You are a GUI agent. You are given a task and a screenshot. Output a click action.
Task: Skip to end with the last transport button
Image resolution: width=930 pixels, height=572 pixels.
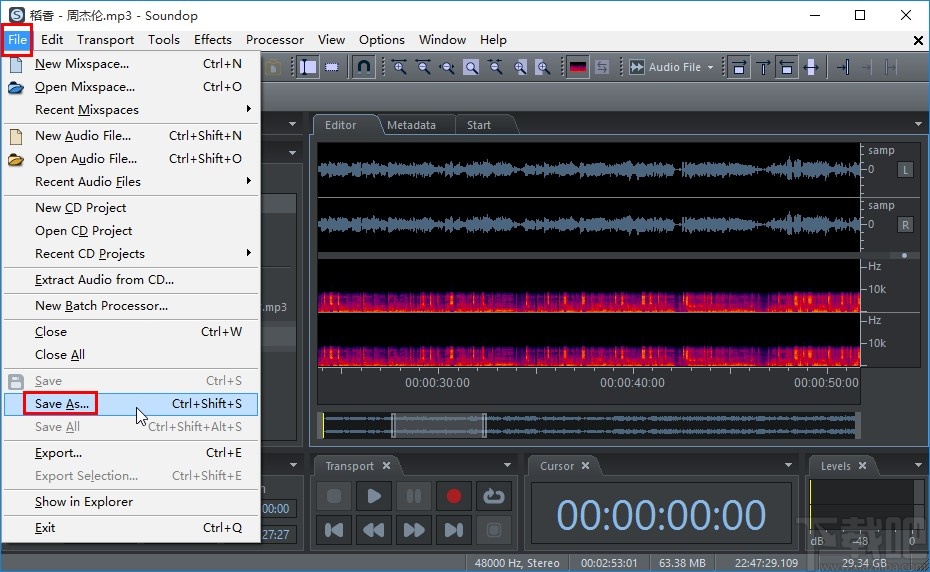454,530
